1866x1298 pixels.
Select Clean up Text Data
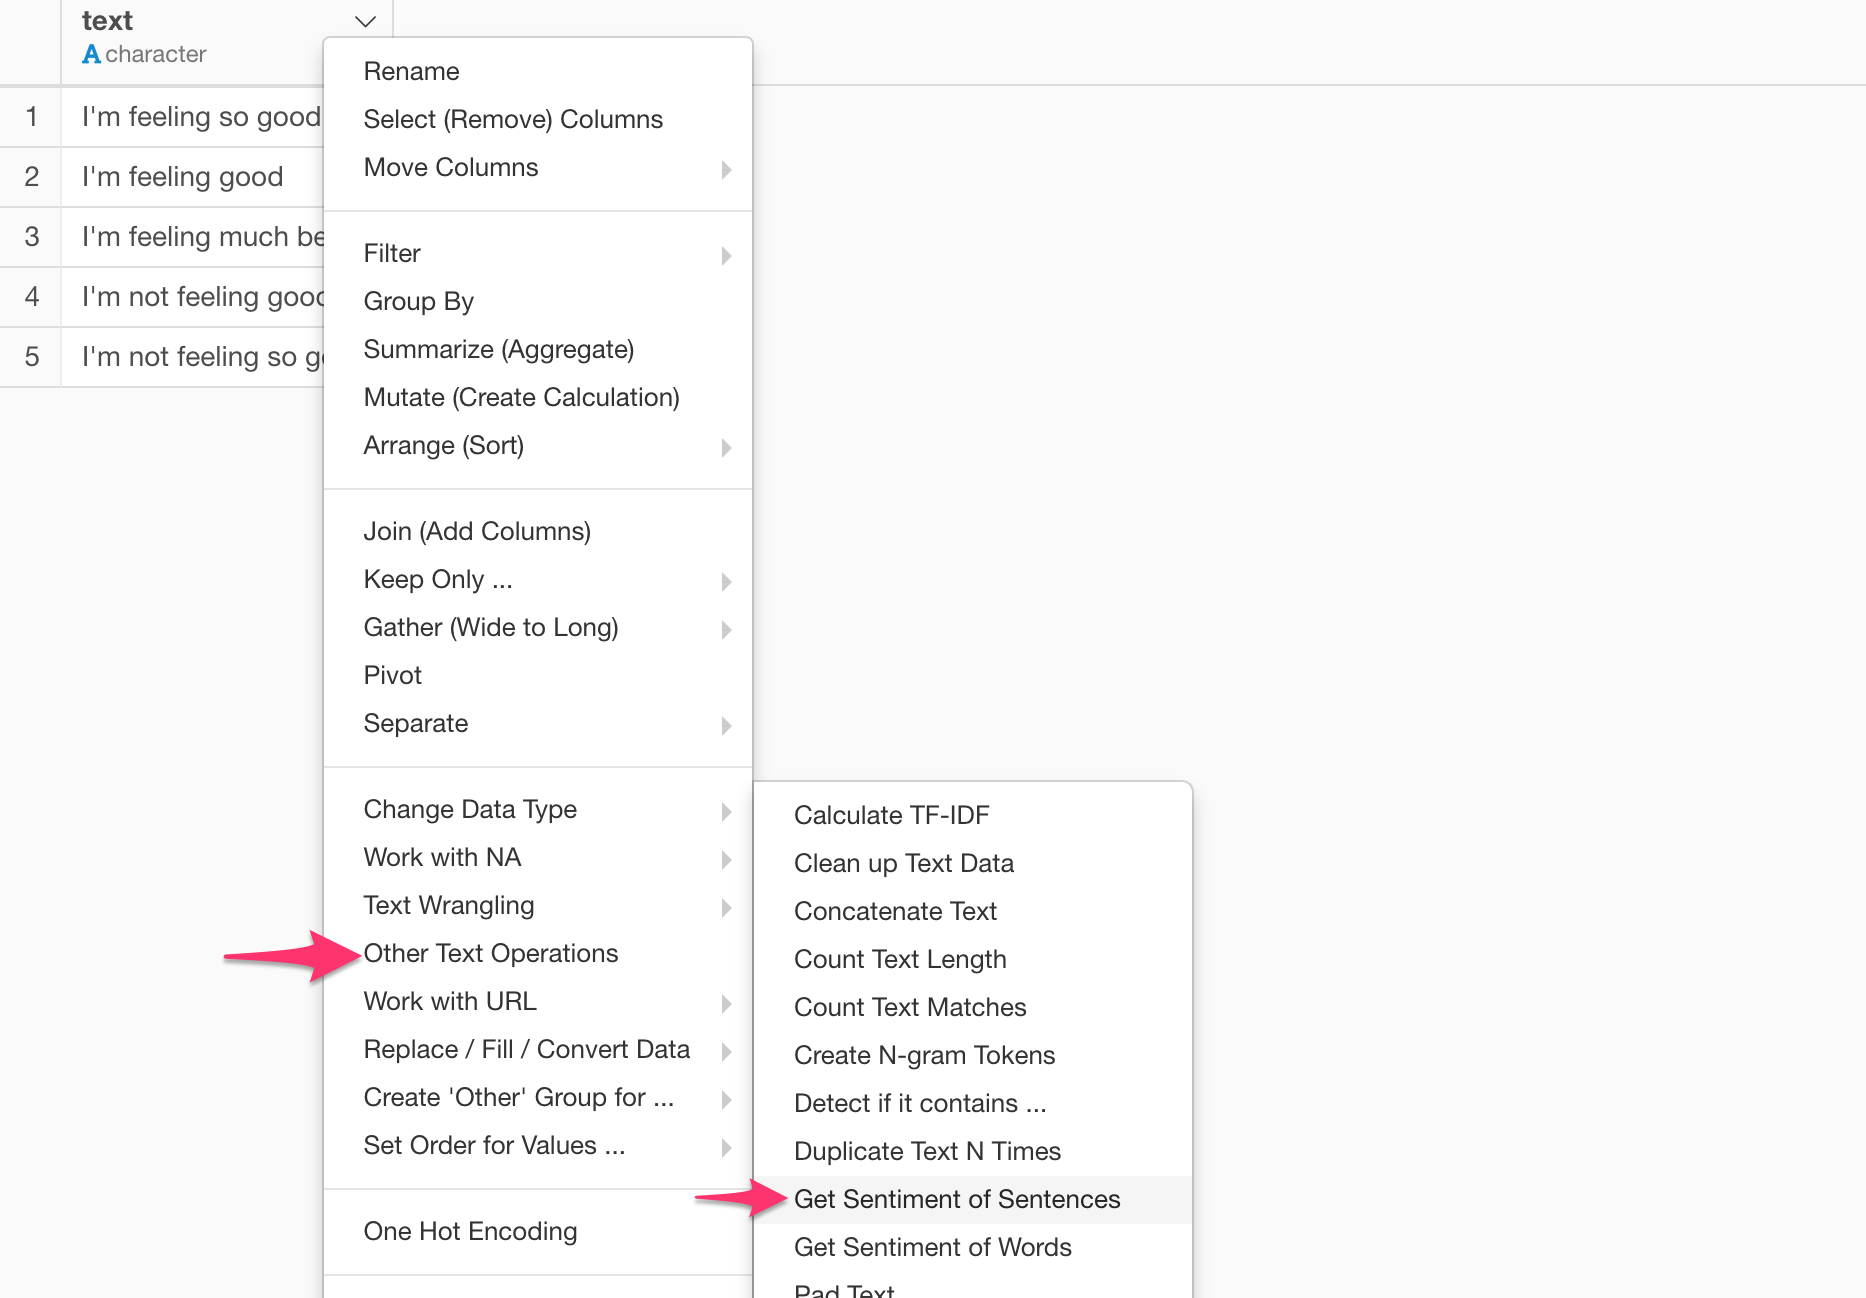[x=903, y=863]
